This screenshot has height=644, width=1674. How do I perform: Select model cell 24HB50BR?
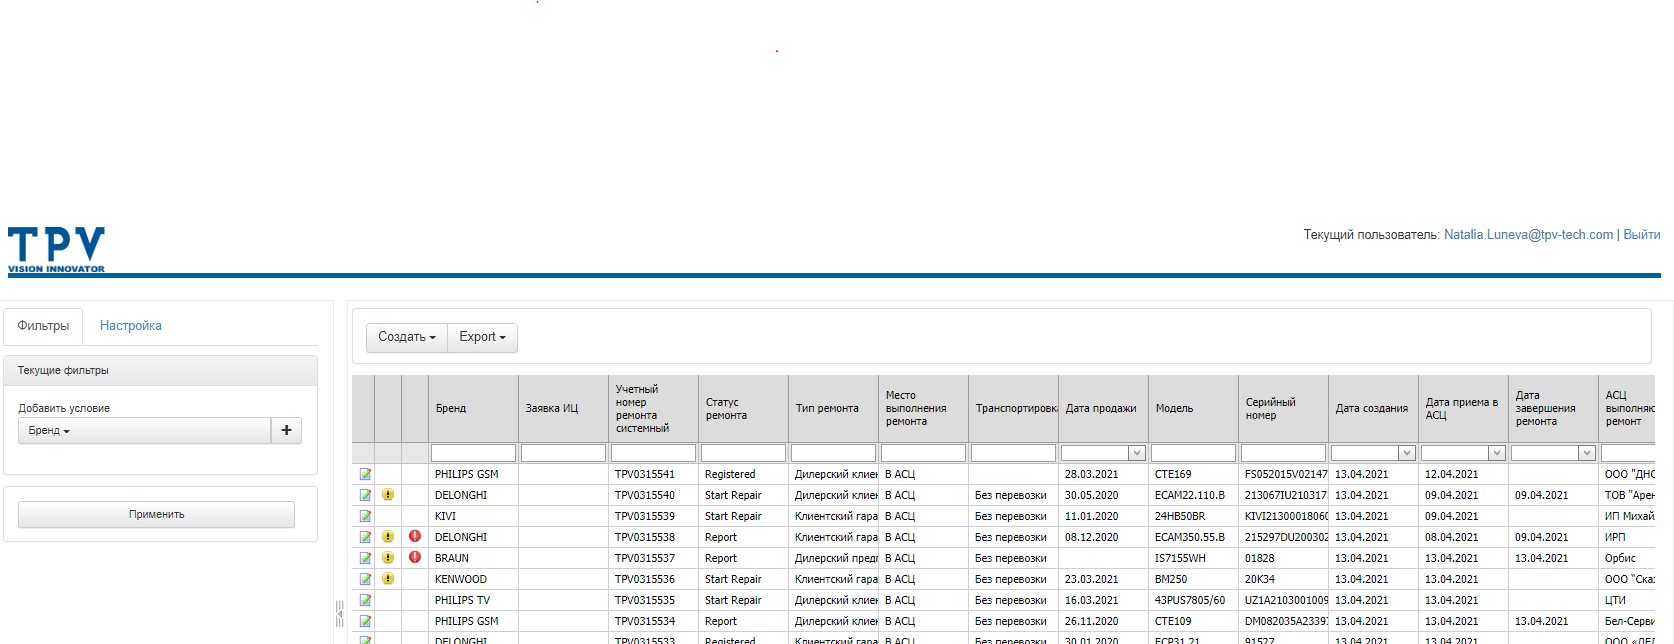[1193, 516]
